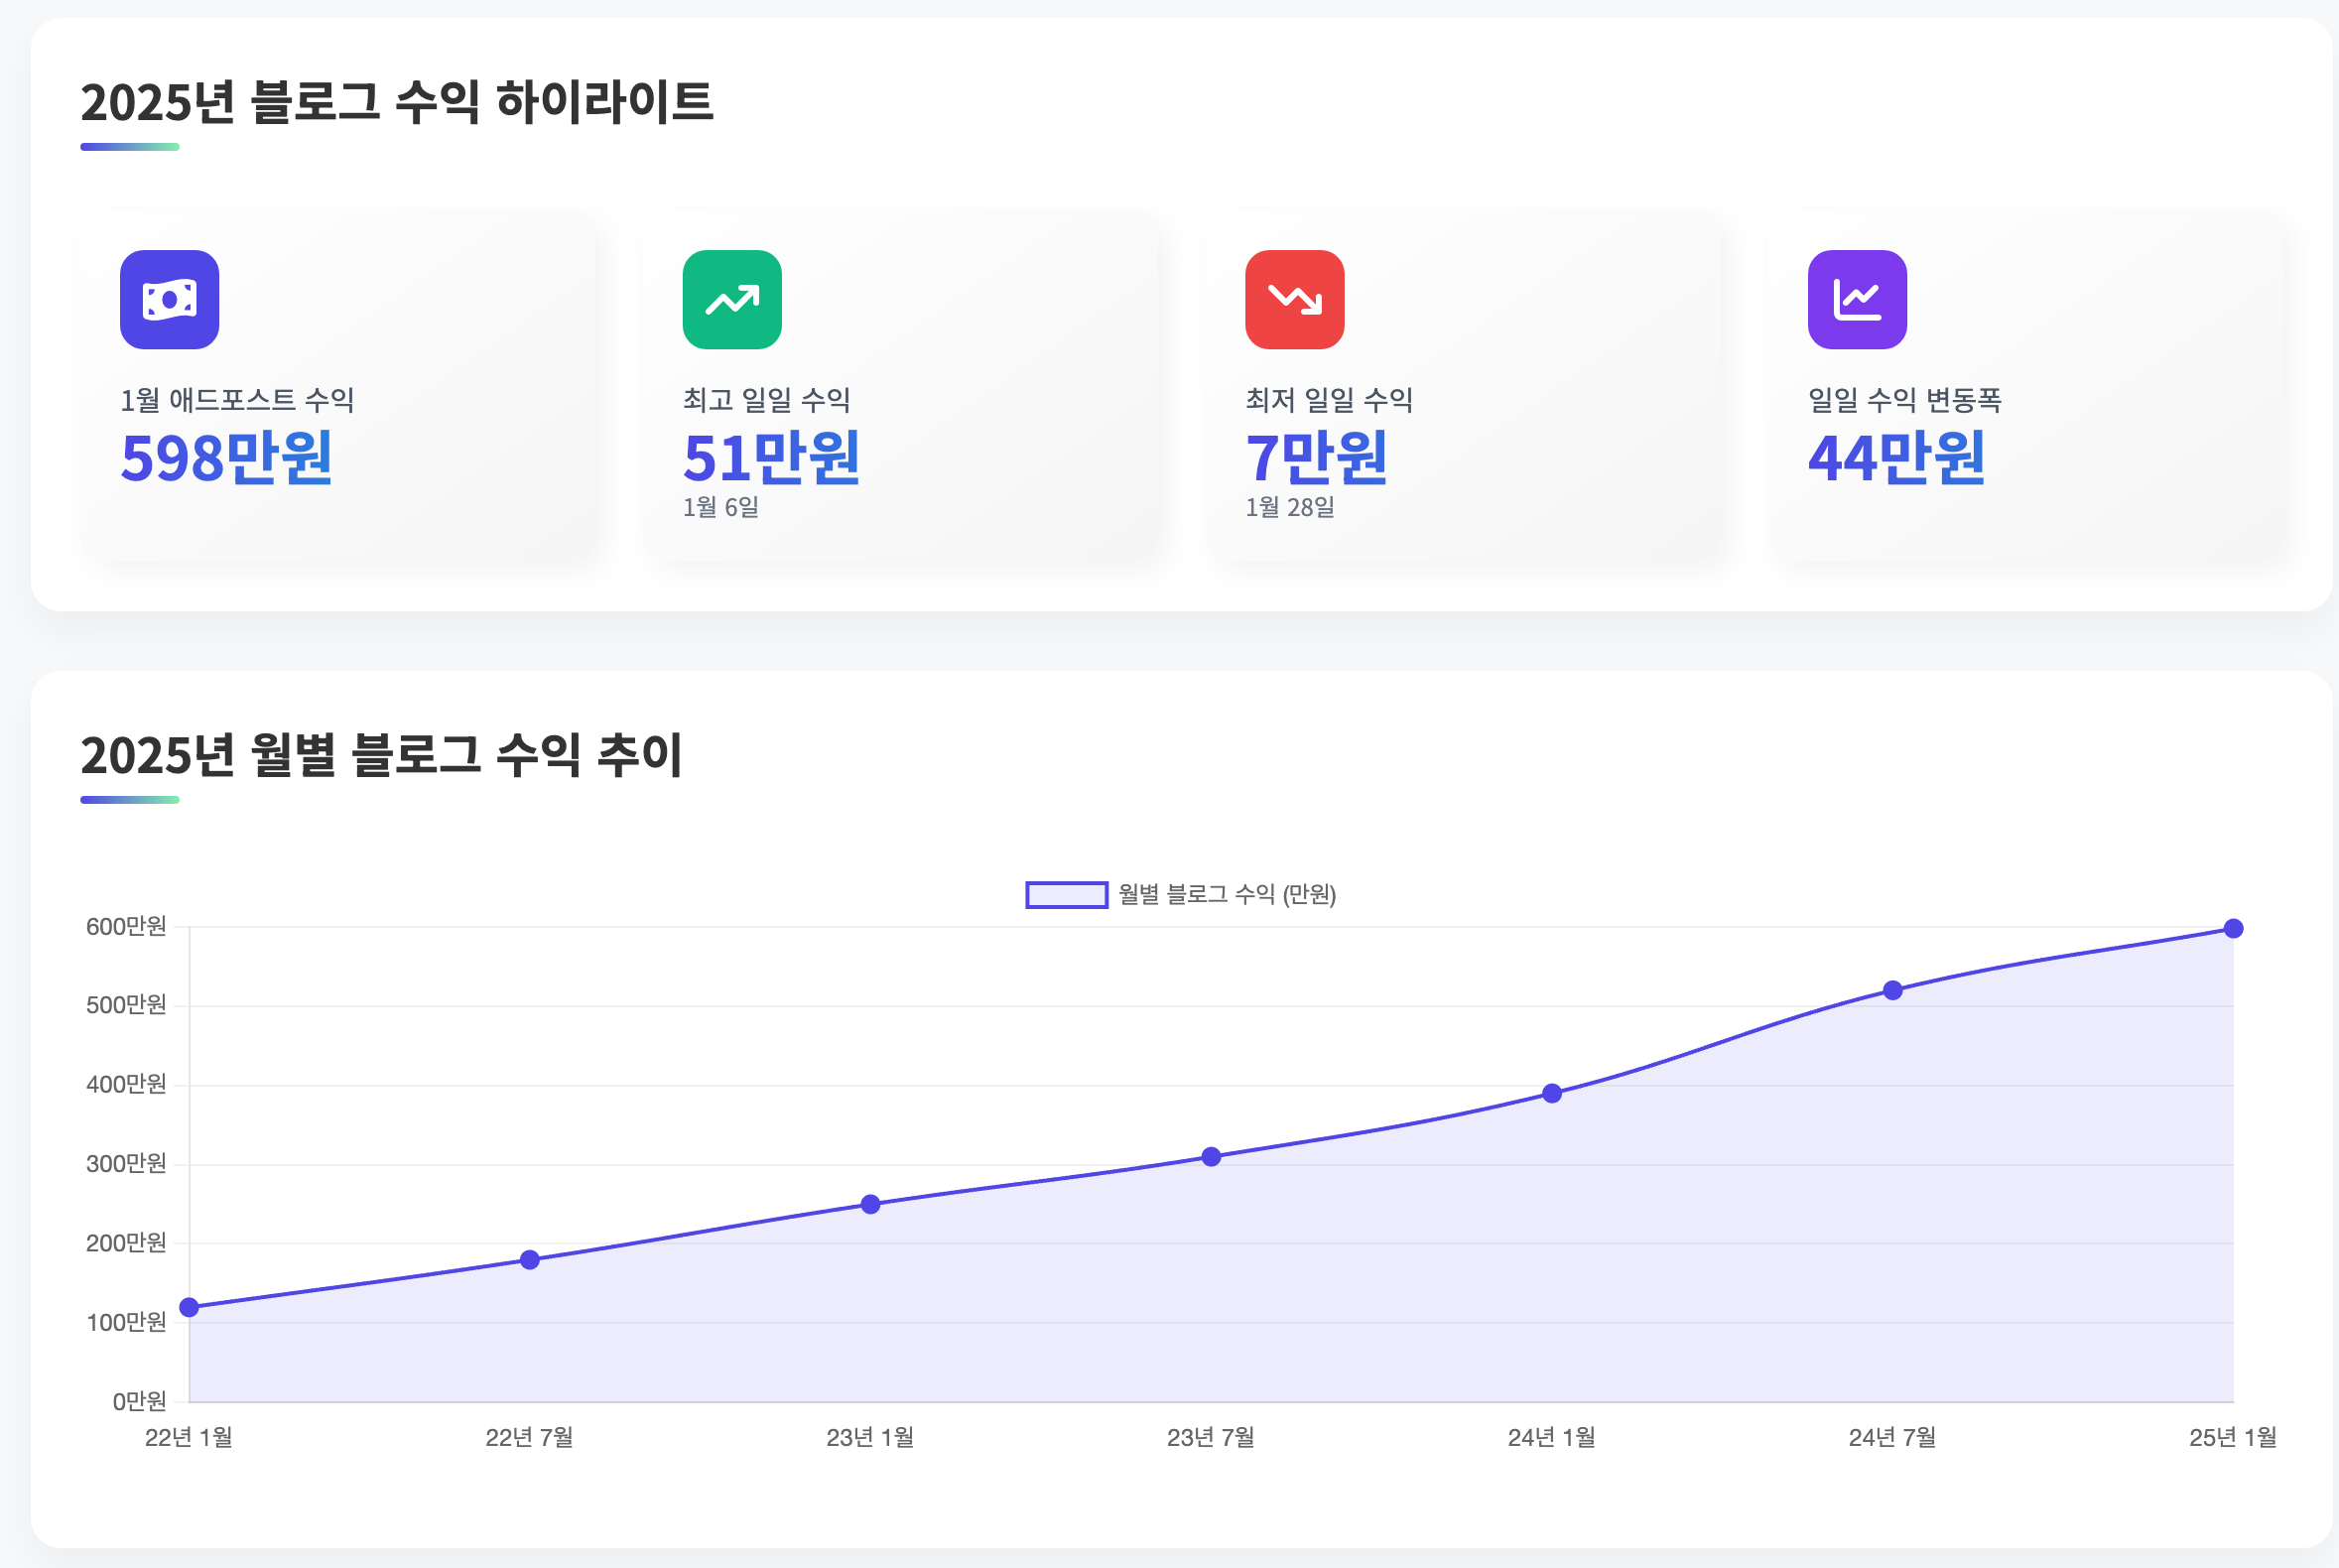Click the green upward trend arrow icon
2339x1568 pixels.
click(732, 299)
